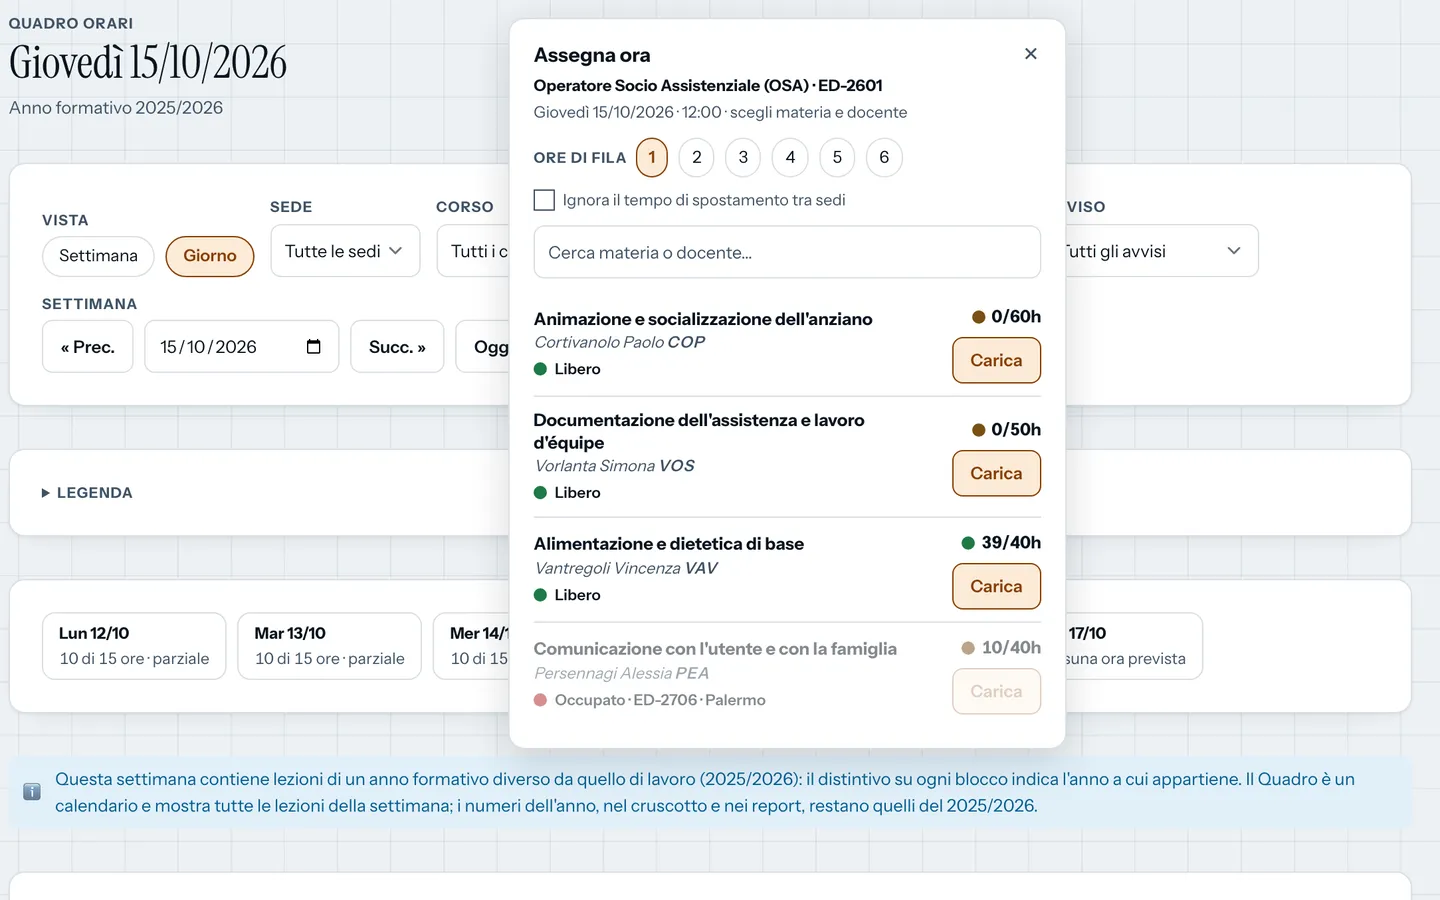Click green status dot beside 39/40h
Viewport: 1440px width, 900px height.
pyautogui.click(x=968, y=543)
